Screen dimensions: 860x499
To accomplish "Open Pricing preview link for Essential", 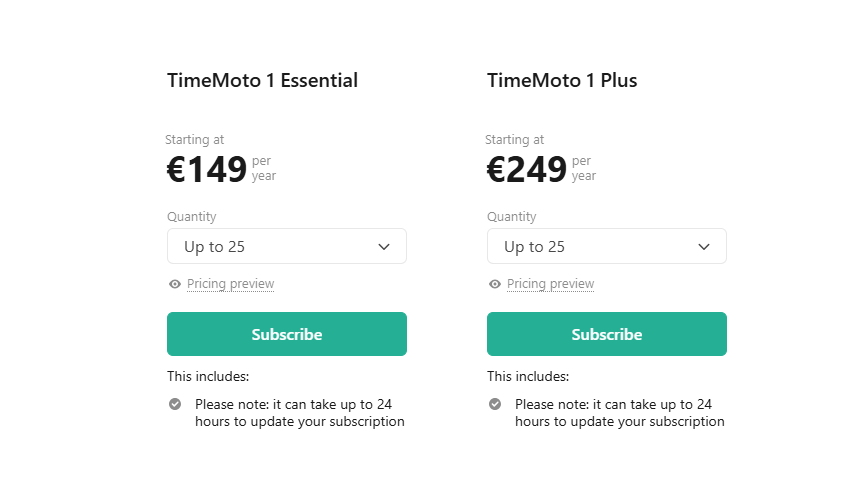I will [230, 284].
